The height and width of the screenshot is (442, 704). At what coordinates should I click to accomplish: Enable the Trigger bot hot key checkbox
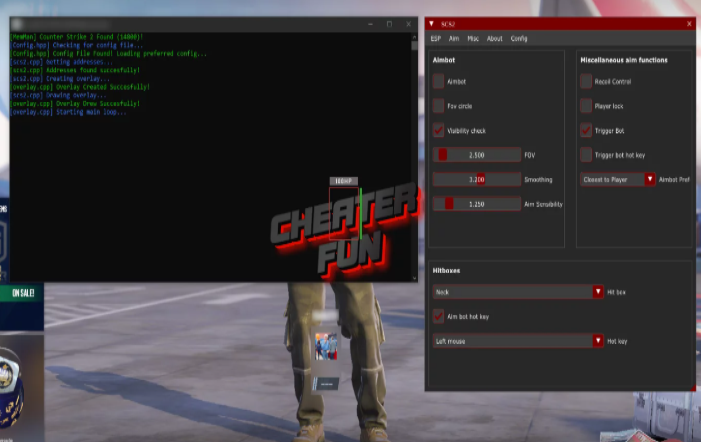(x=586, y=155)
